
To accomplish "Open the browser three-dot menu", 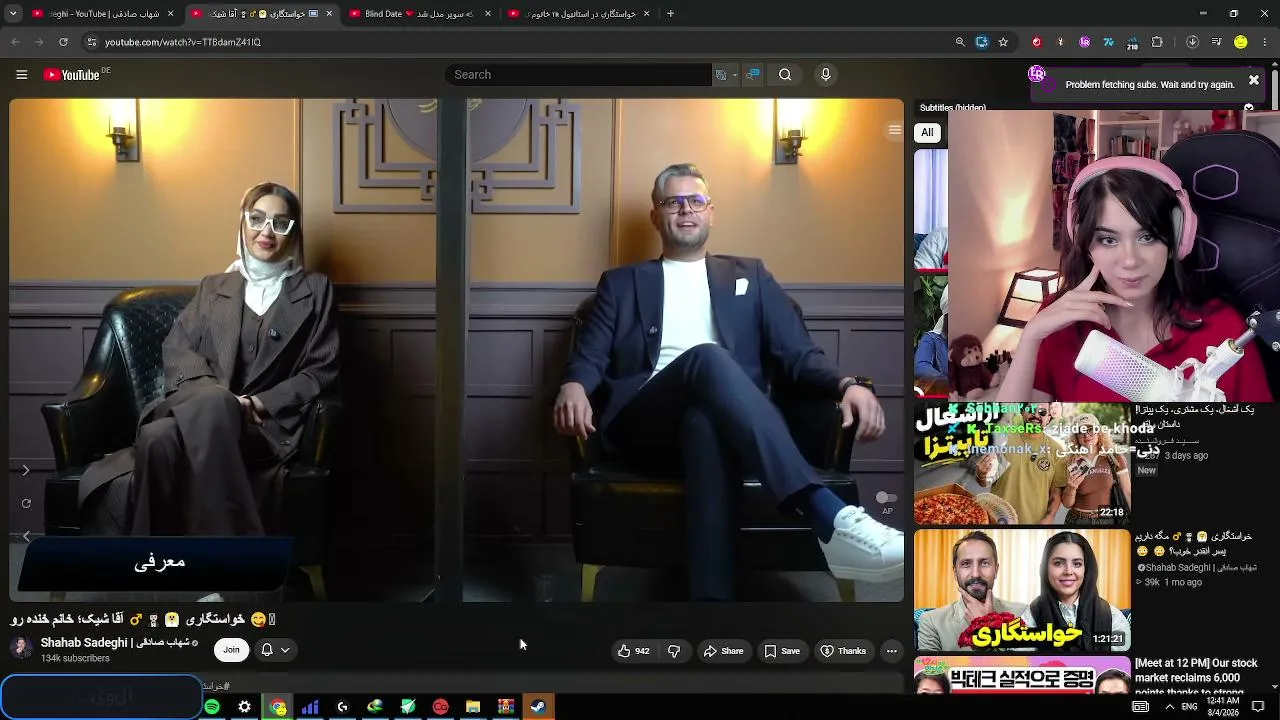I will pos(1265,42).
